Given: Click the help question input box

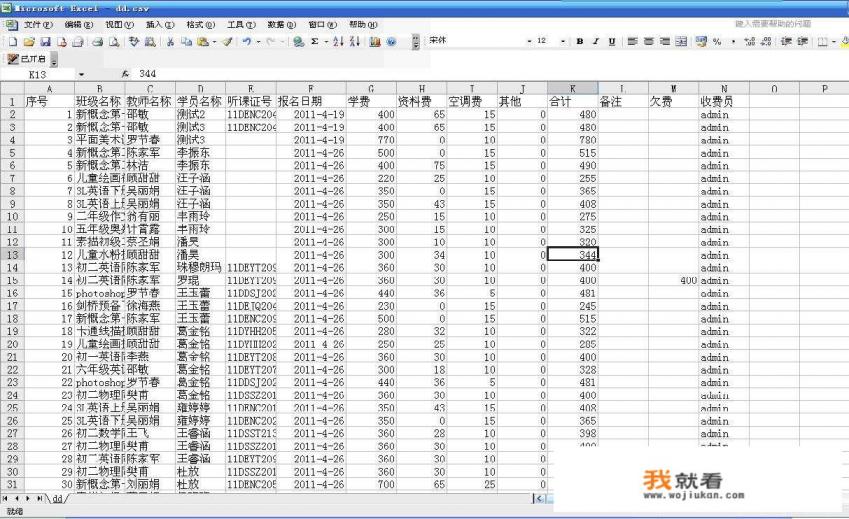Looking at the screenshot, I should 774,24.
